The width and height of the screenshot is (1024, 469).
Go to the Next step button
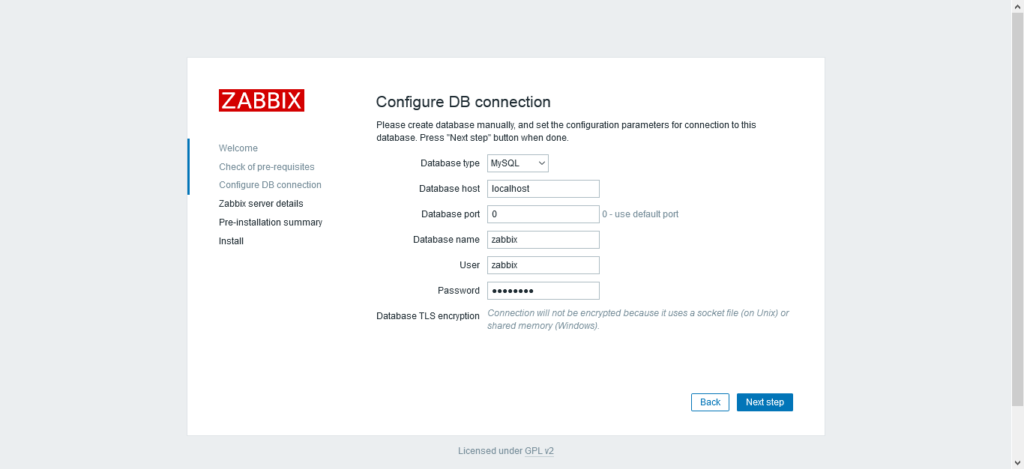pos(765,402)
